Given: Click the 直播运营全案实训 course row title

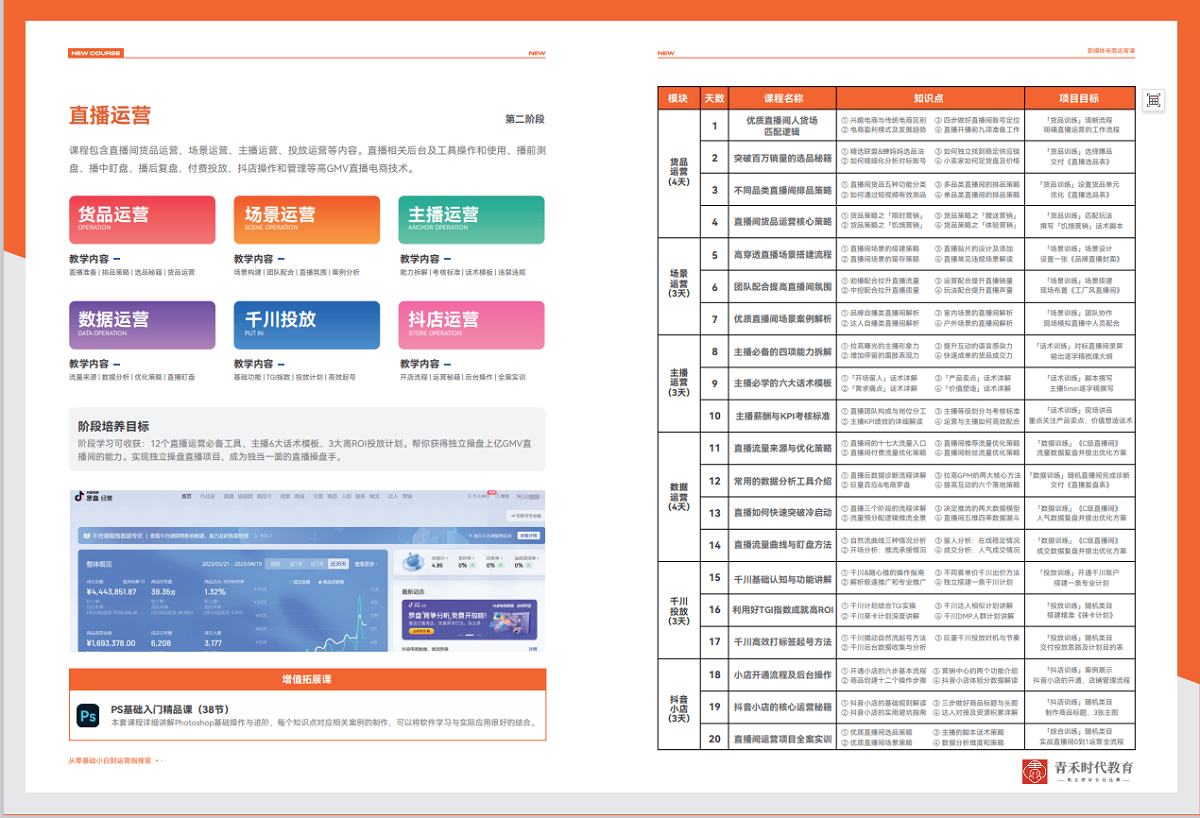Looking at the screenshot, I should coord(783,739).
